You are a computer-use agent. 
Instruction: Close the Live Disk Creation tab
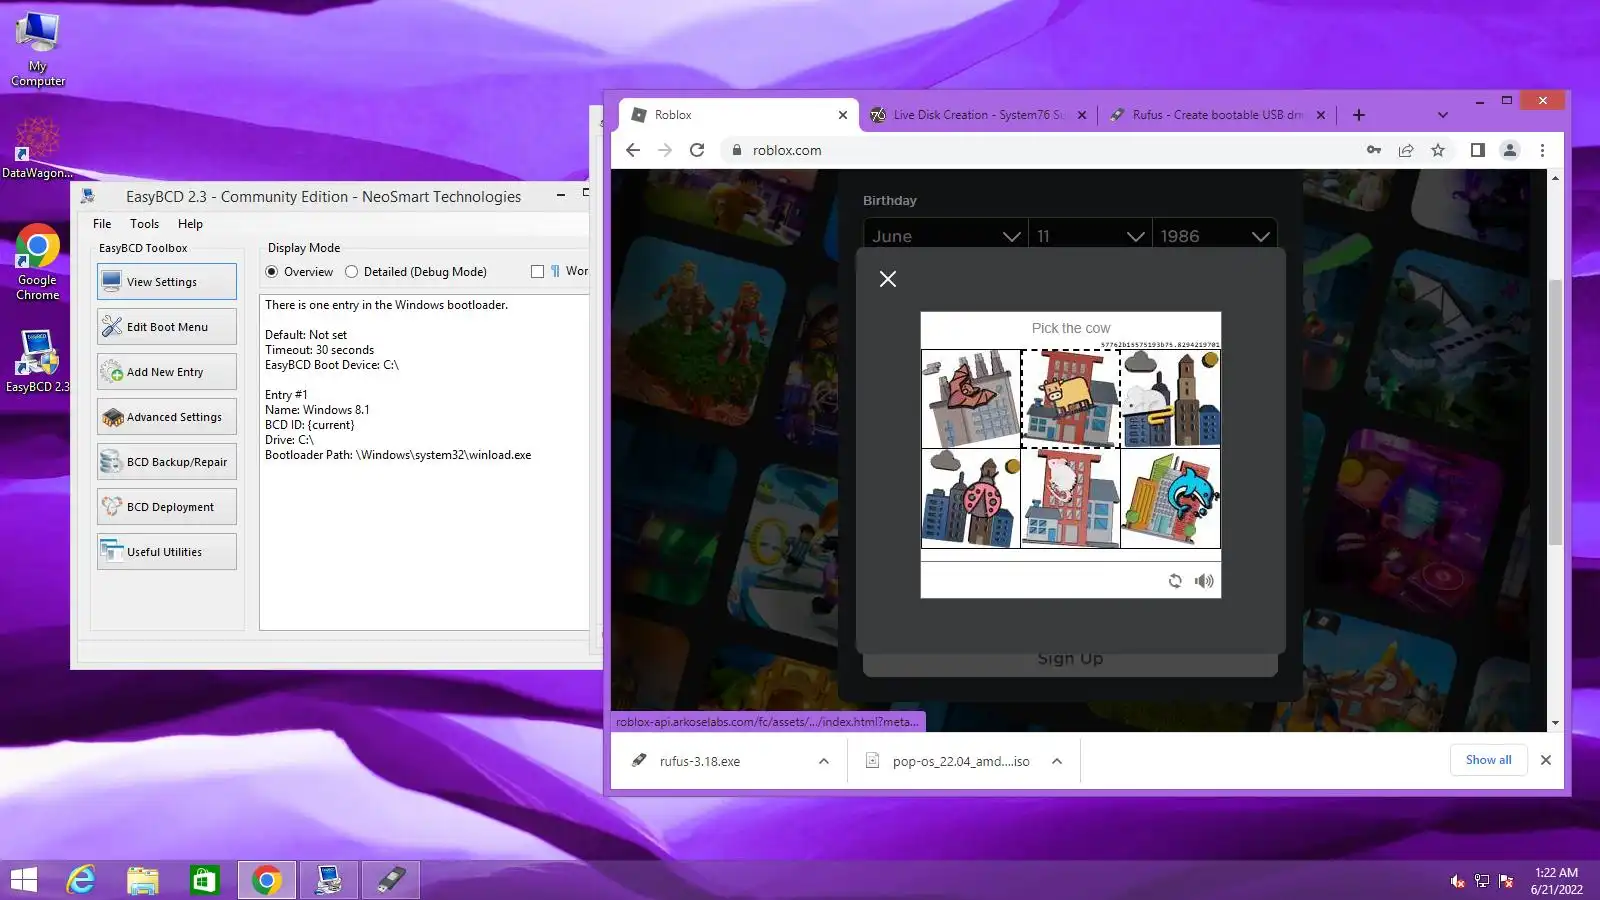(1081, 115)
